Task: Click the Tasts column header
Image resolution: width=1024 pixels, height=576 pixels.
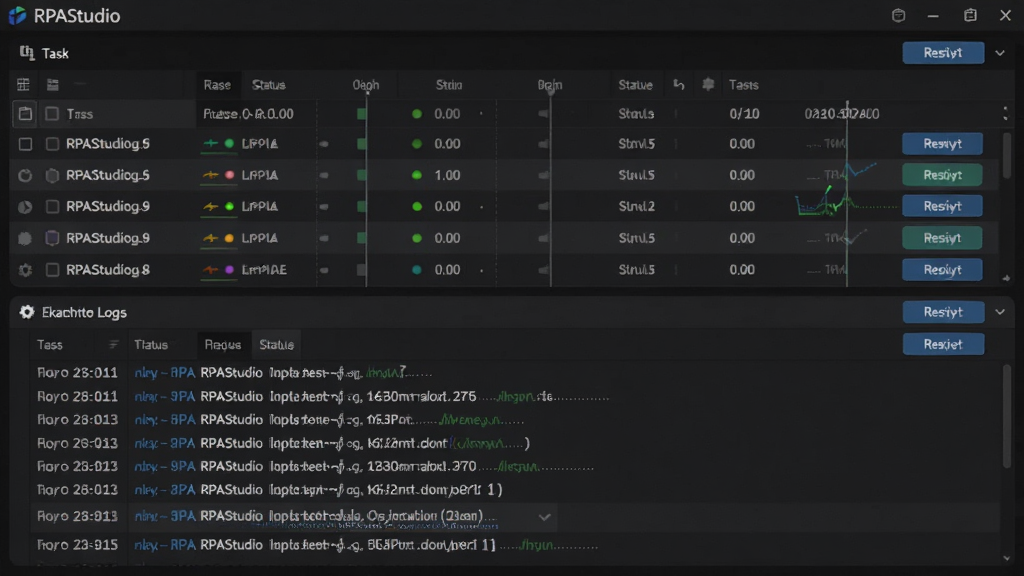Action: [744, 85]
